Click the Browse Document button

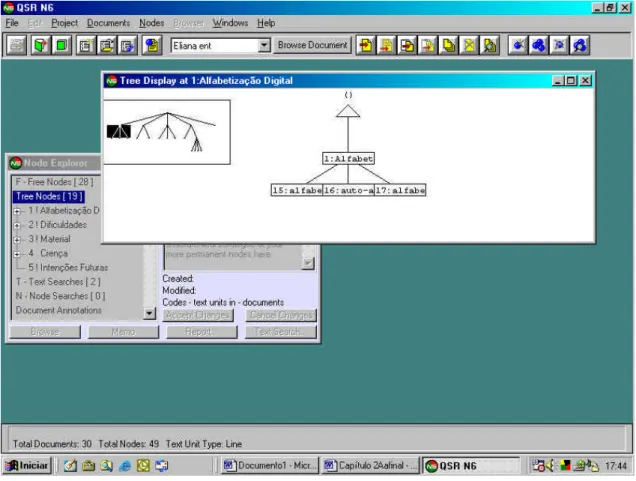click(312, 45)
